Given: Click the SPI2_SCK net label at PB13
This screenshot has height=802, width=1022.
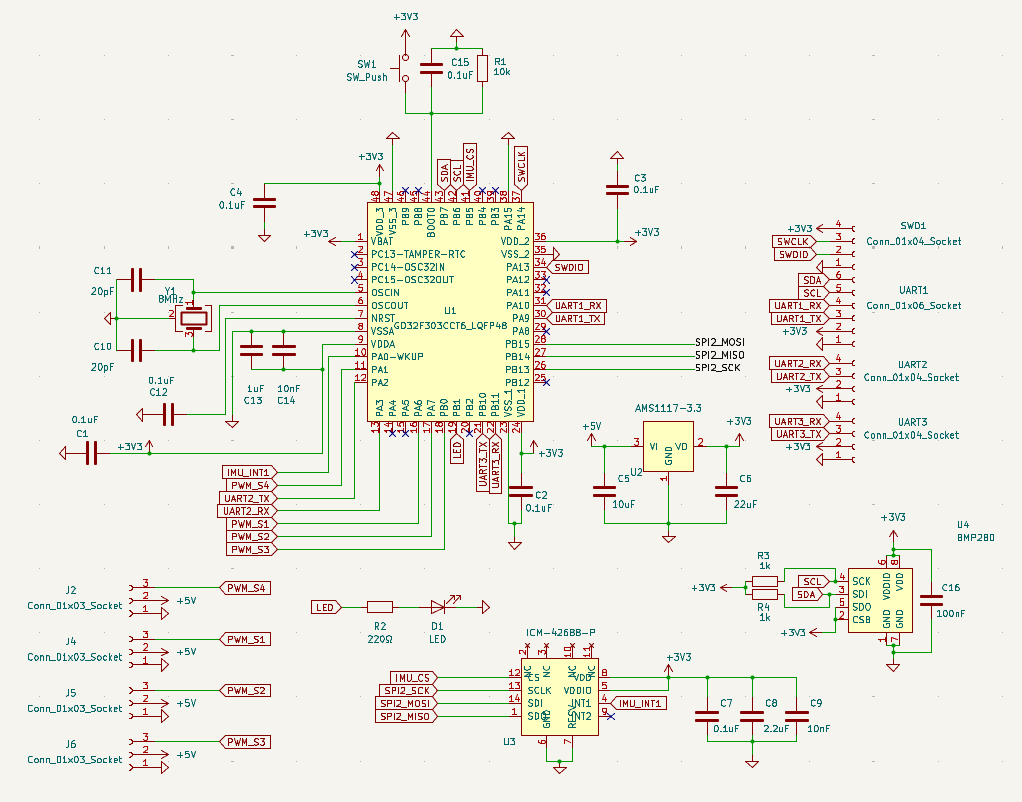Looking at the screenshot, I should (718, 368).
